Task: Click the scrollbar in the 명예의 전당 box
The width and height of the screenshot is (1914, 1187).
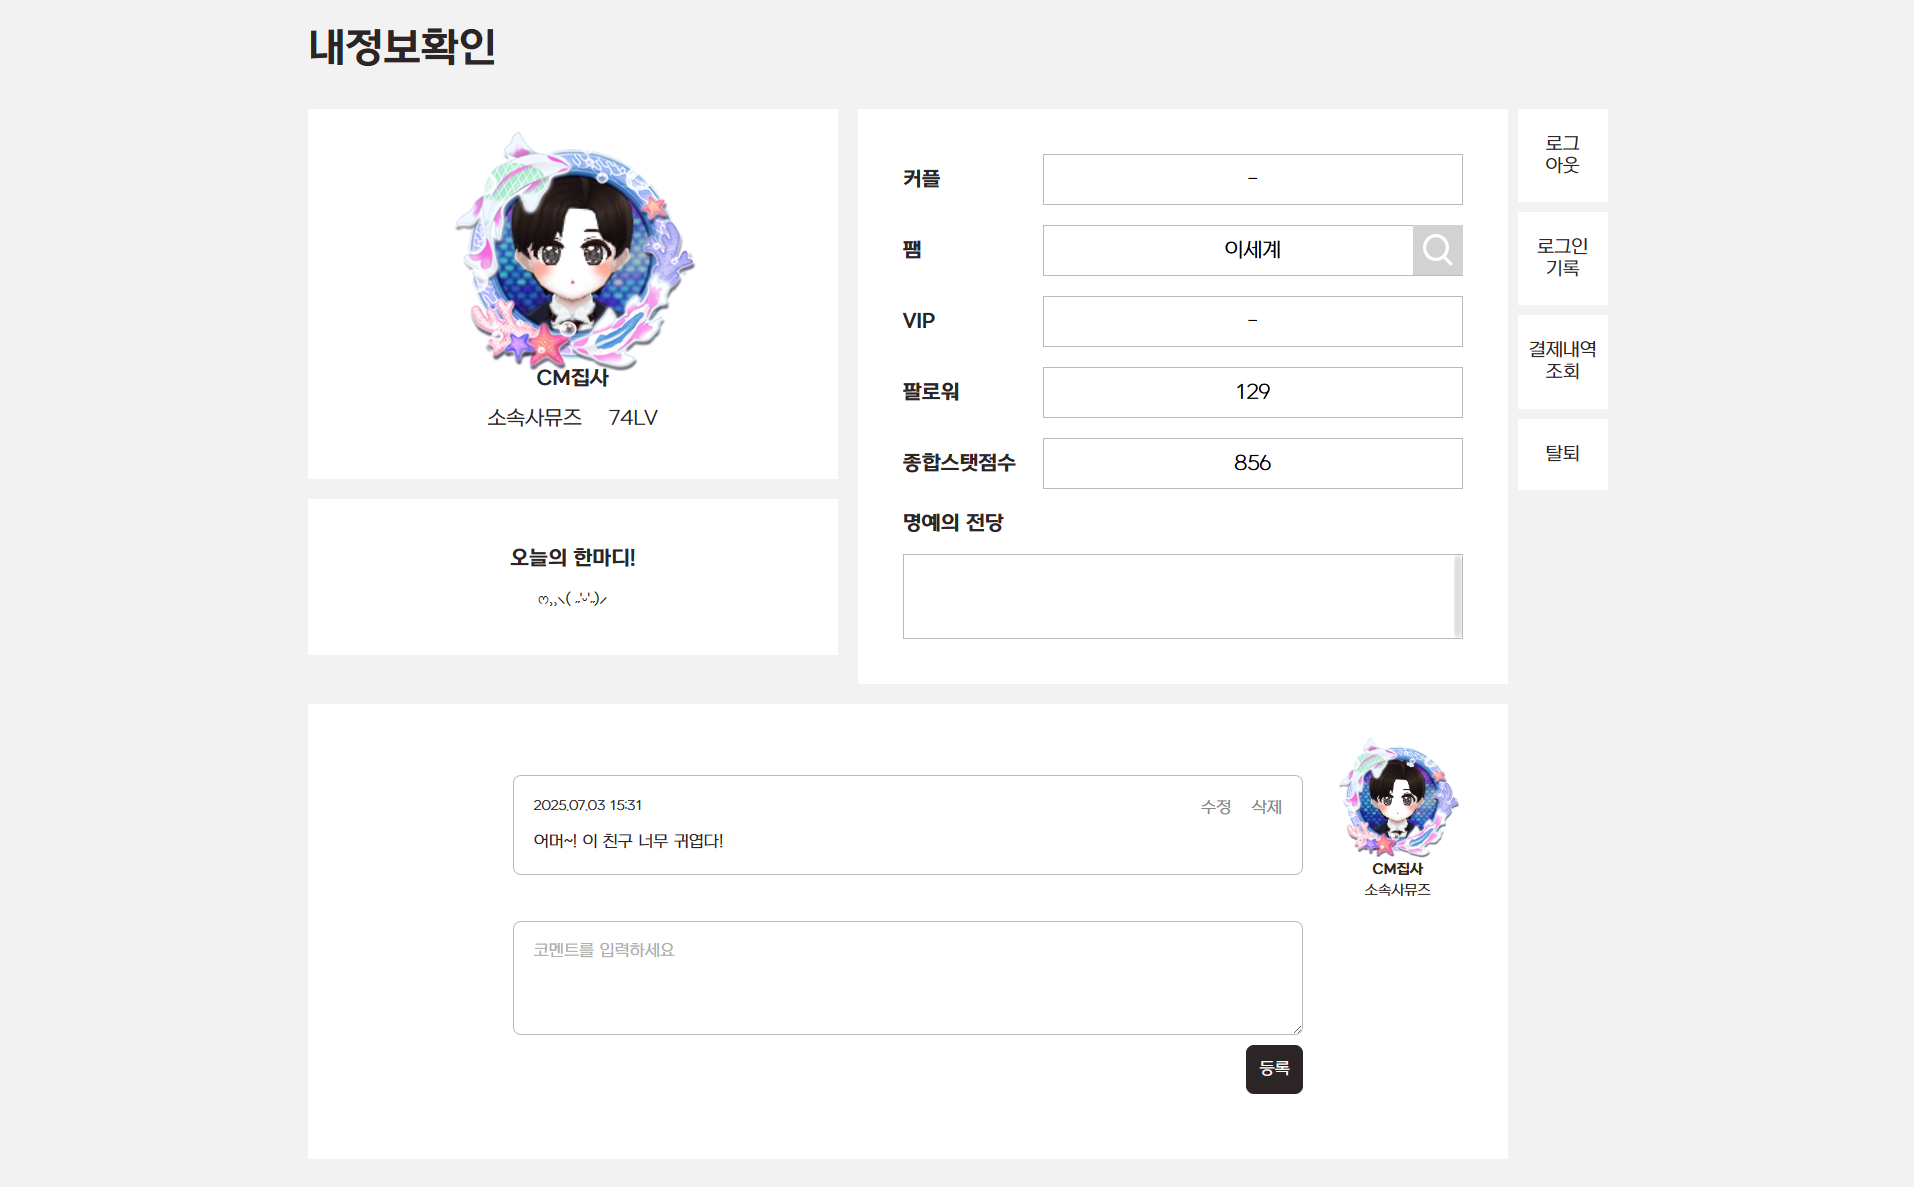Action: point(1458,596)
